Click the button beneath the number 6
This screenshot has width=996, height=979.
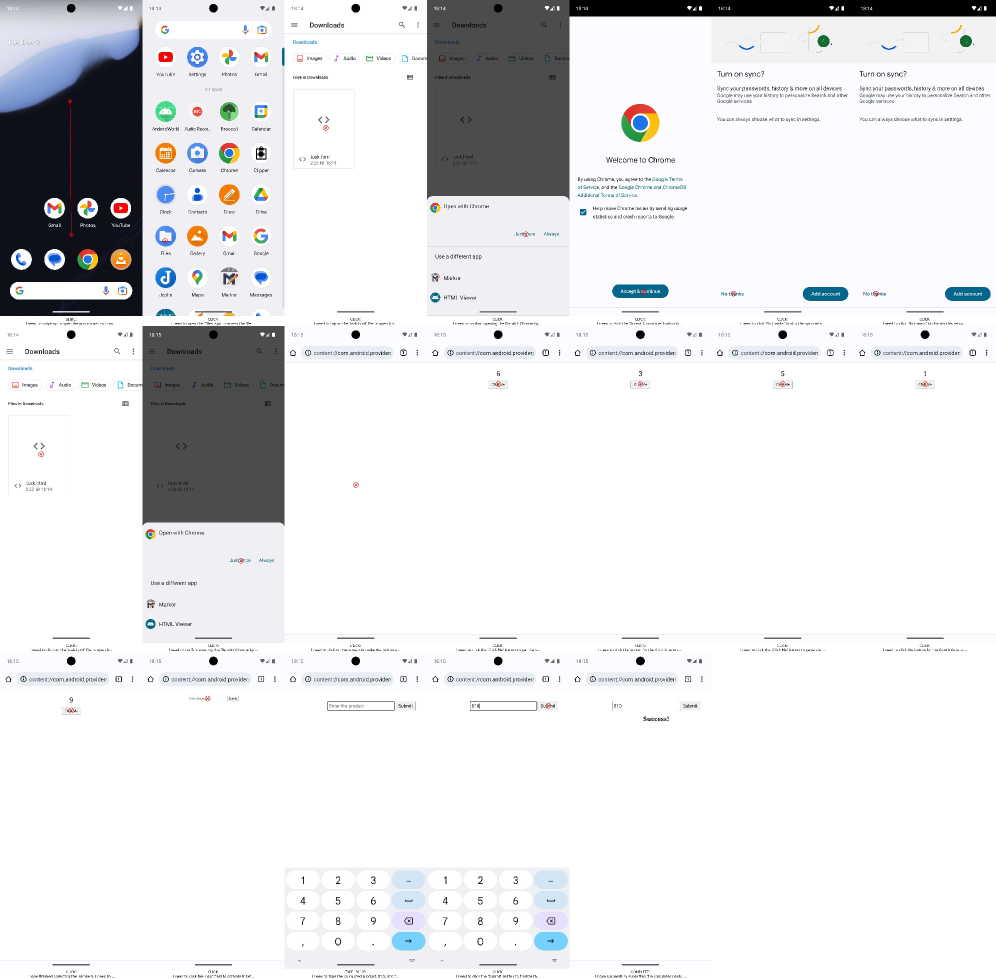click(498, 384)
